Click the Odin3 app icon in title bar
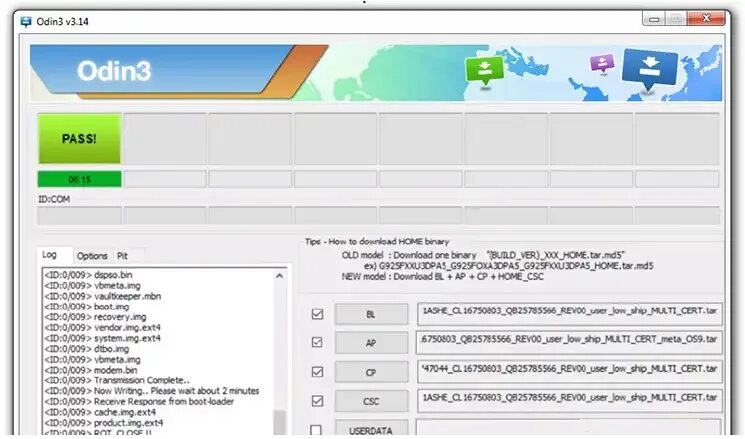 point(26,21)
